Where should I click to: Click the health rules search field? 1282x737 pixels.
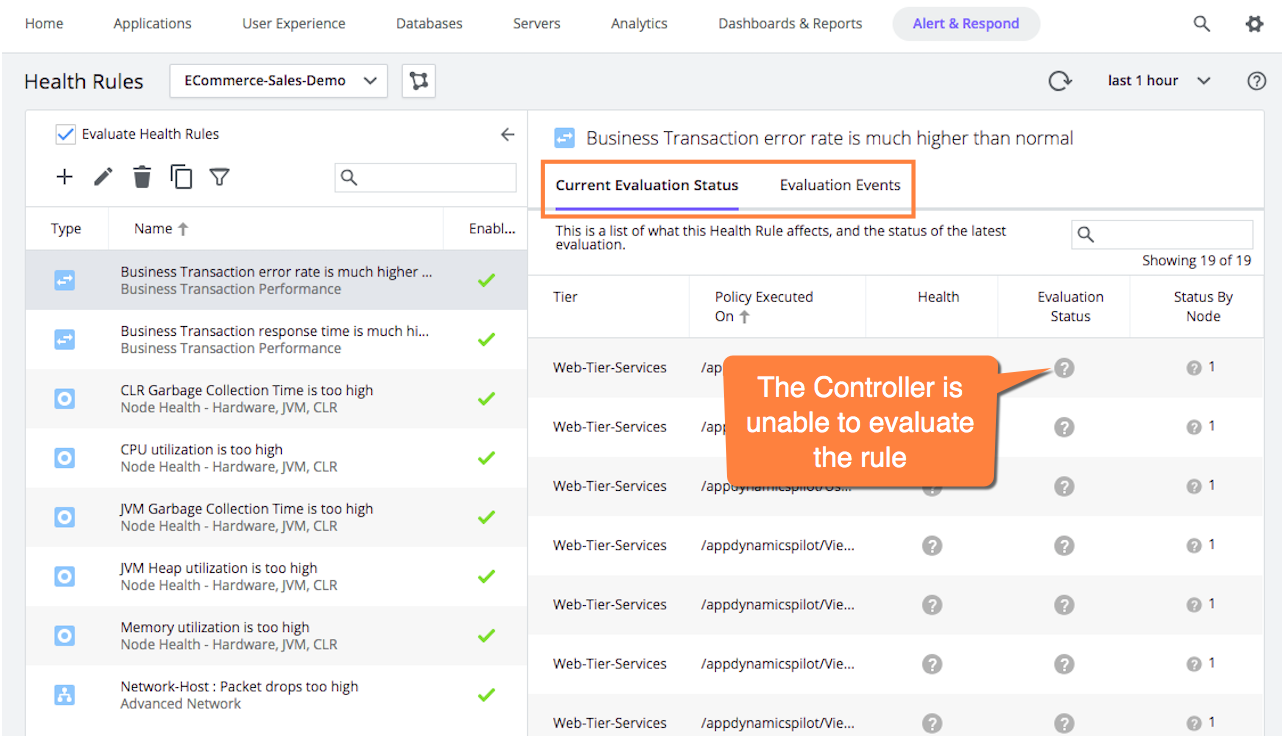coord(426,177)
